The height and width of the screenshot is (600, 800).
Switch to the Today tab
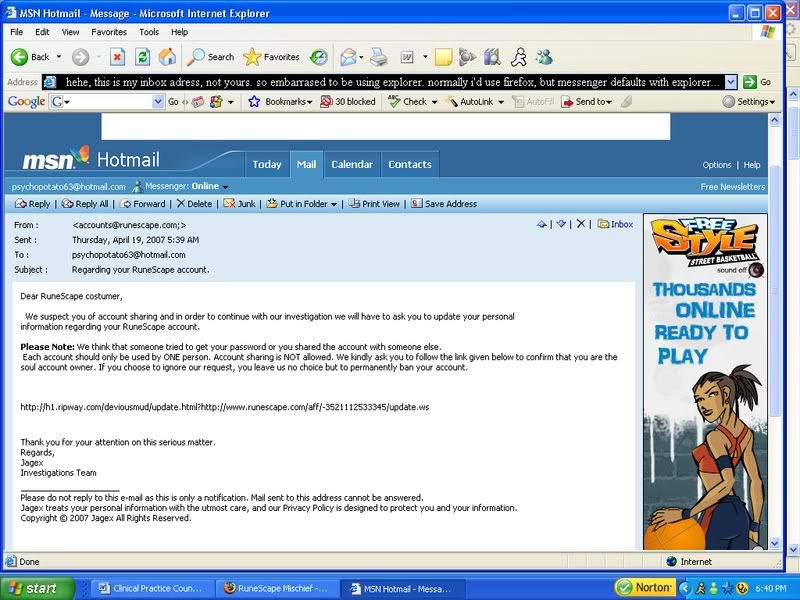(x=267, y=164)
